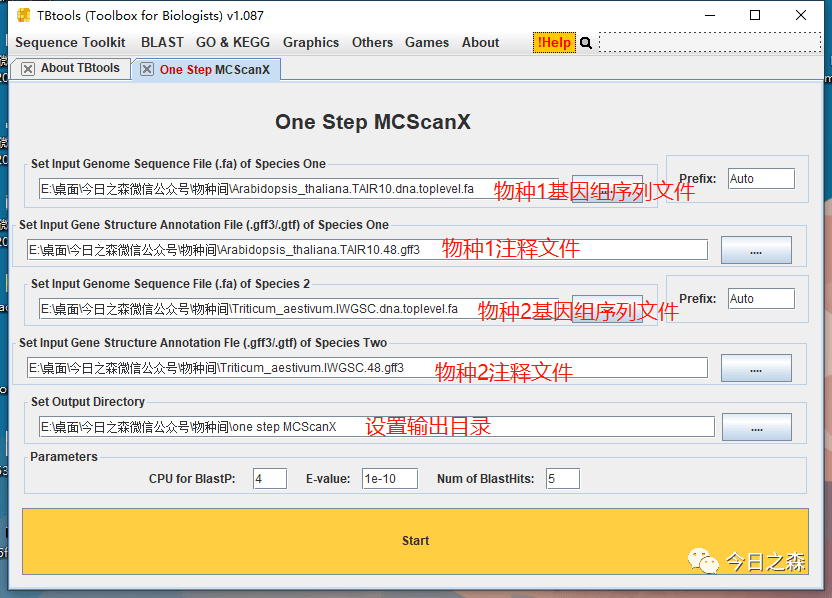
Task: Open the Graphics menu
Action: (x=310, y=42)
